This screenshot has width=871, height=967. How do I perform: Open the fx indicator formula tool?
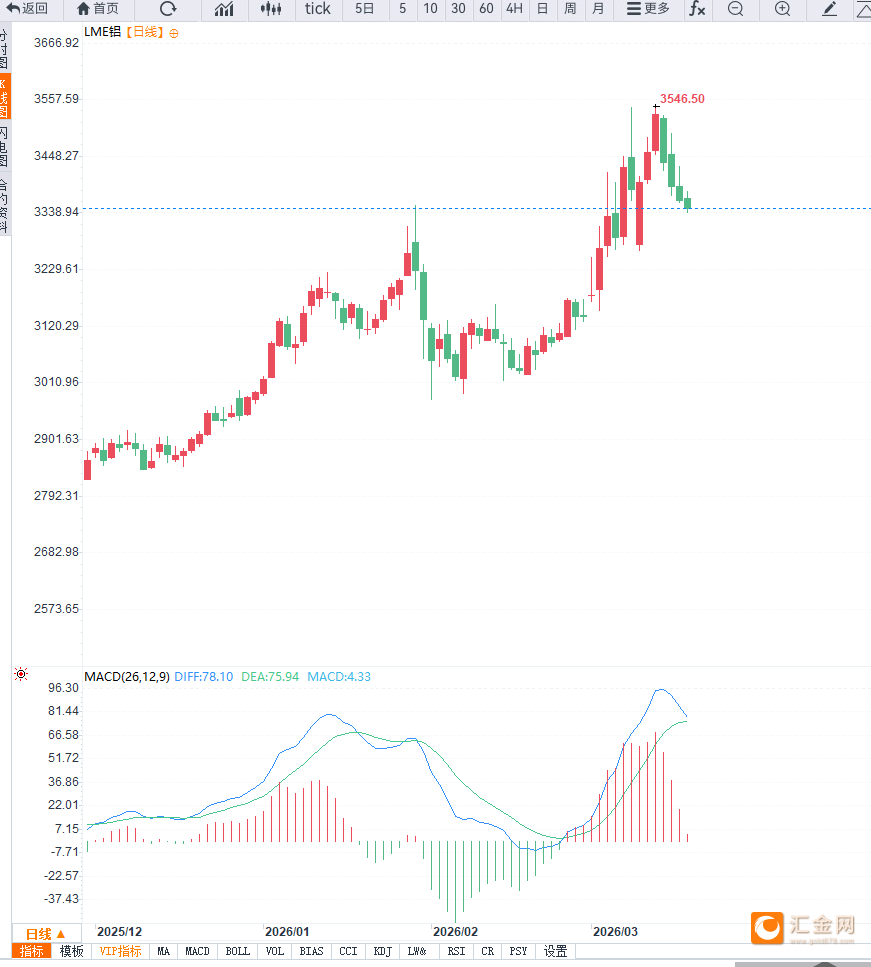[x=697, y=9]
